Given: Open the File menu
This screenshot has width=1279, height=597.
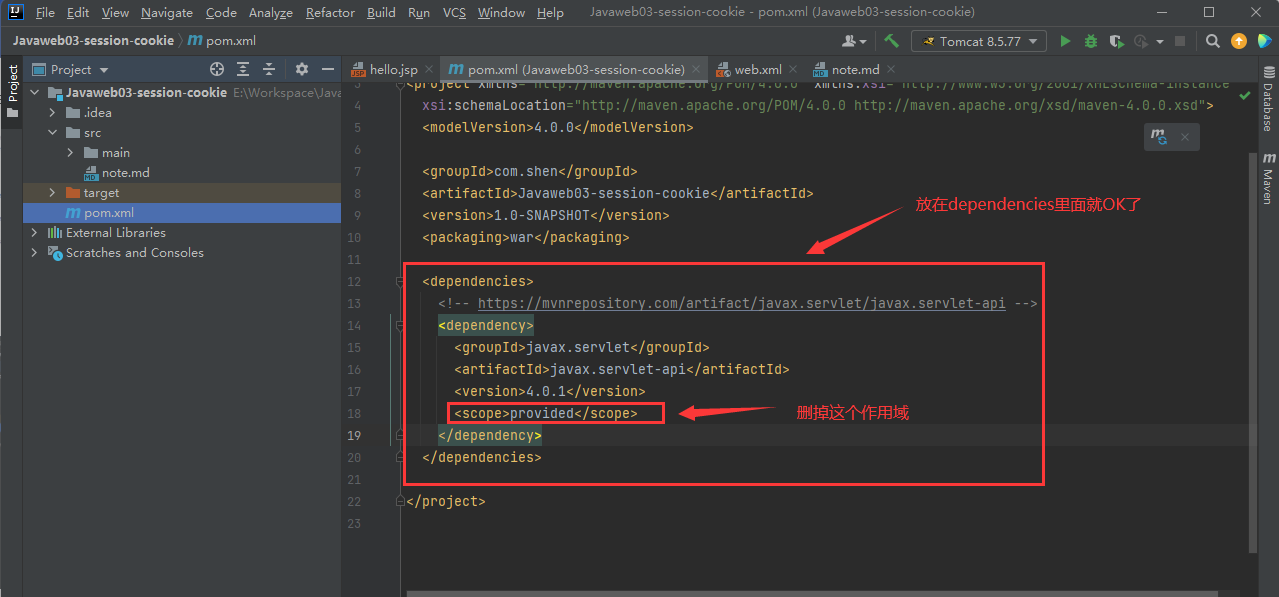Looking at the screenshot, I should point(45,13).
